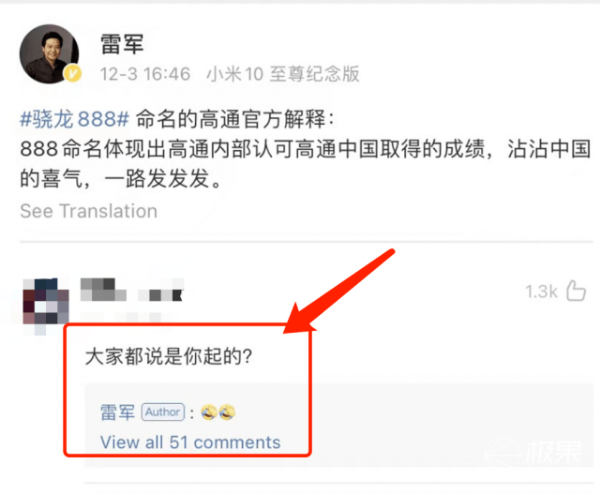Click the yellow verified V badge
This screenshot has width=600, height=493.
point(72,73)
